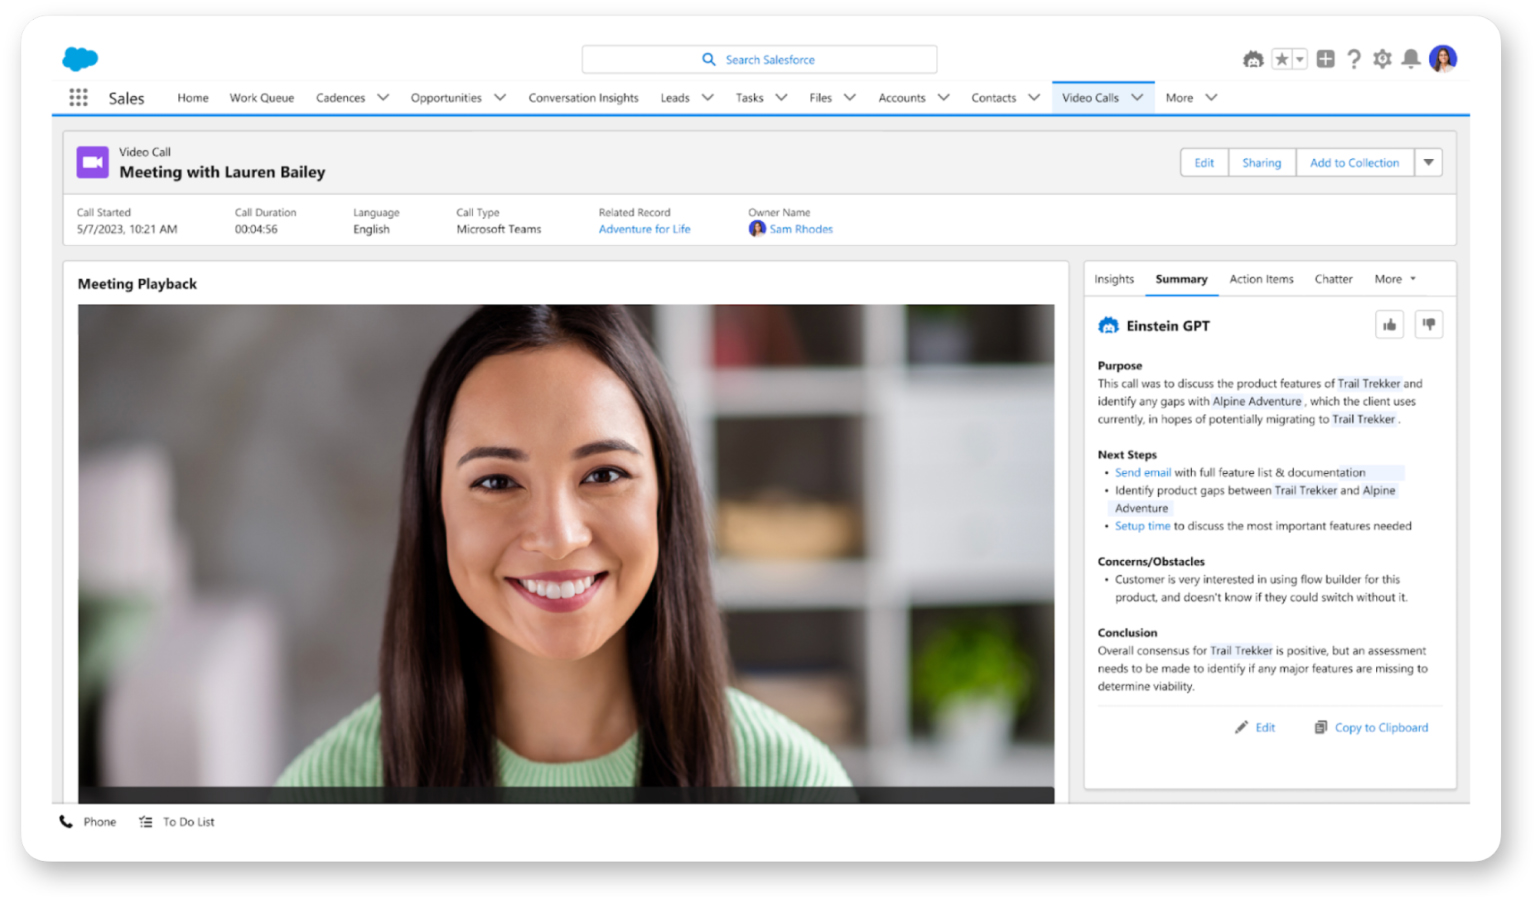
Task: Click the user profile avatar
Action: (x=1443, y=59)
